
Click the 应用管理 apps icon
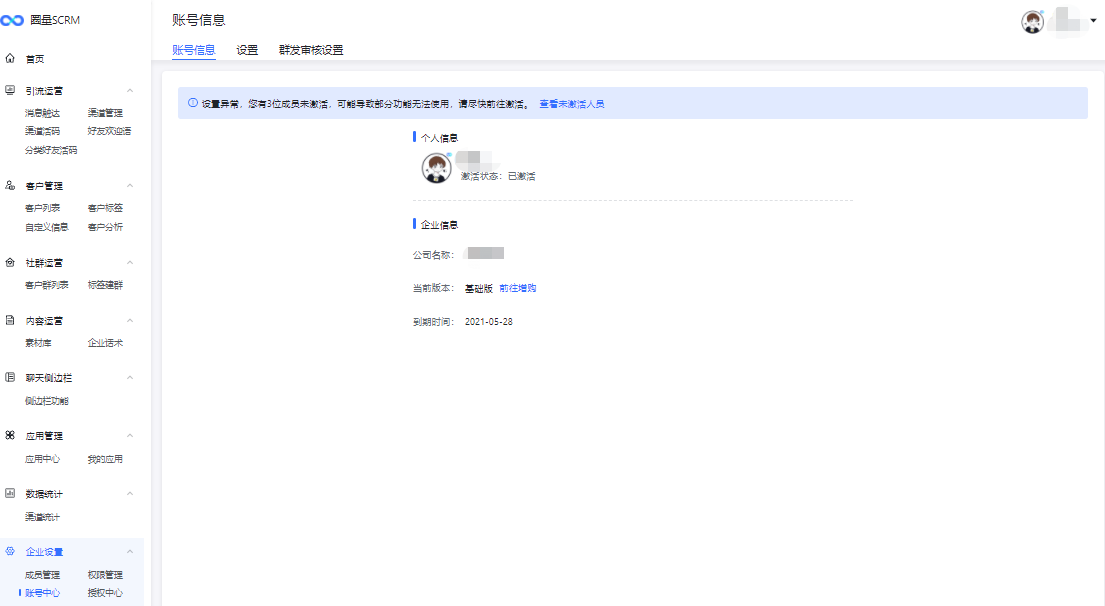(x=10, y=436)
